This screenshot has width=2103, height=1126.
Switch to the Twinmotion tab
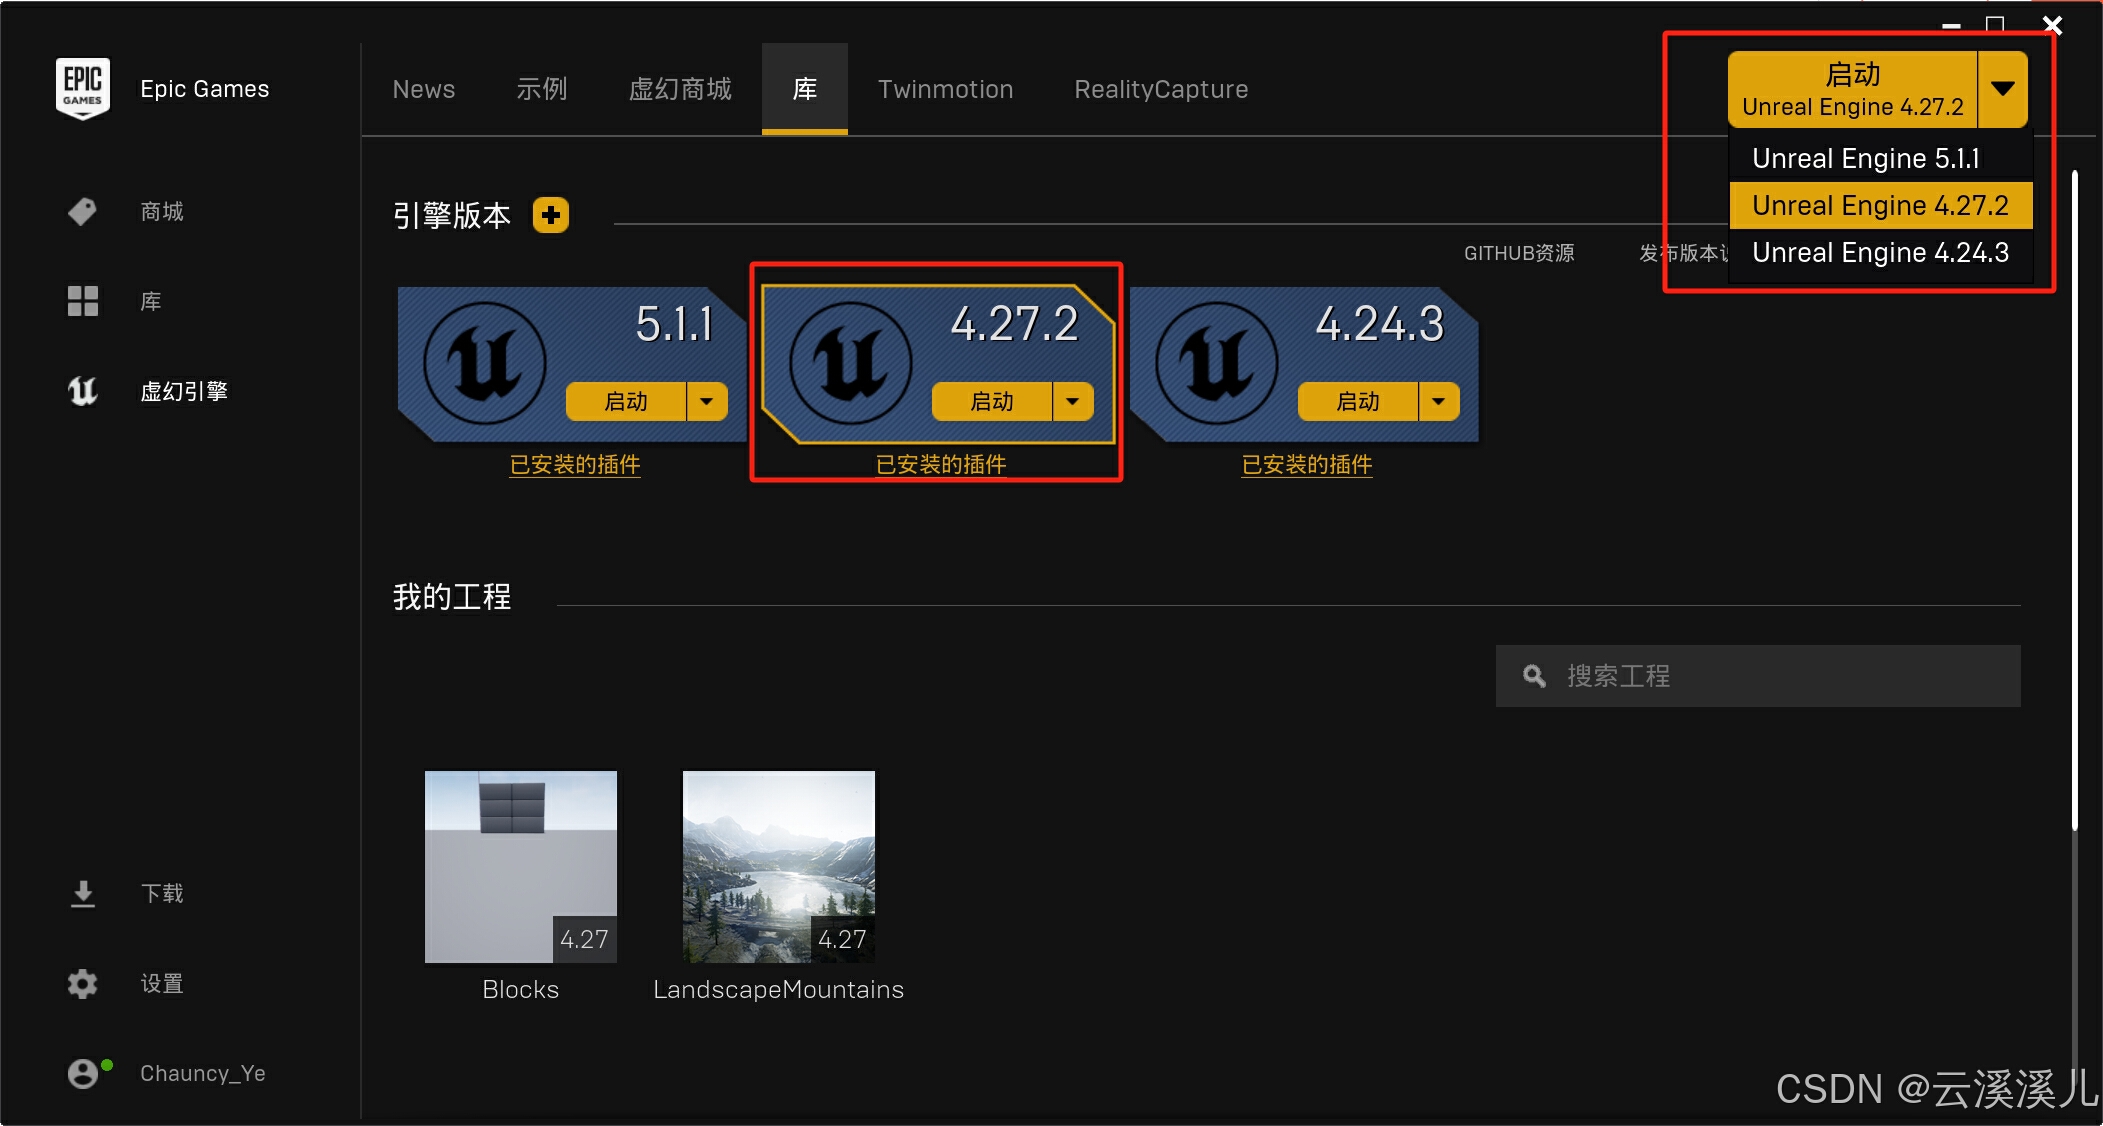coord(945,89)
